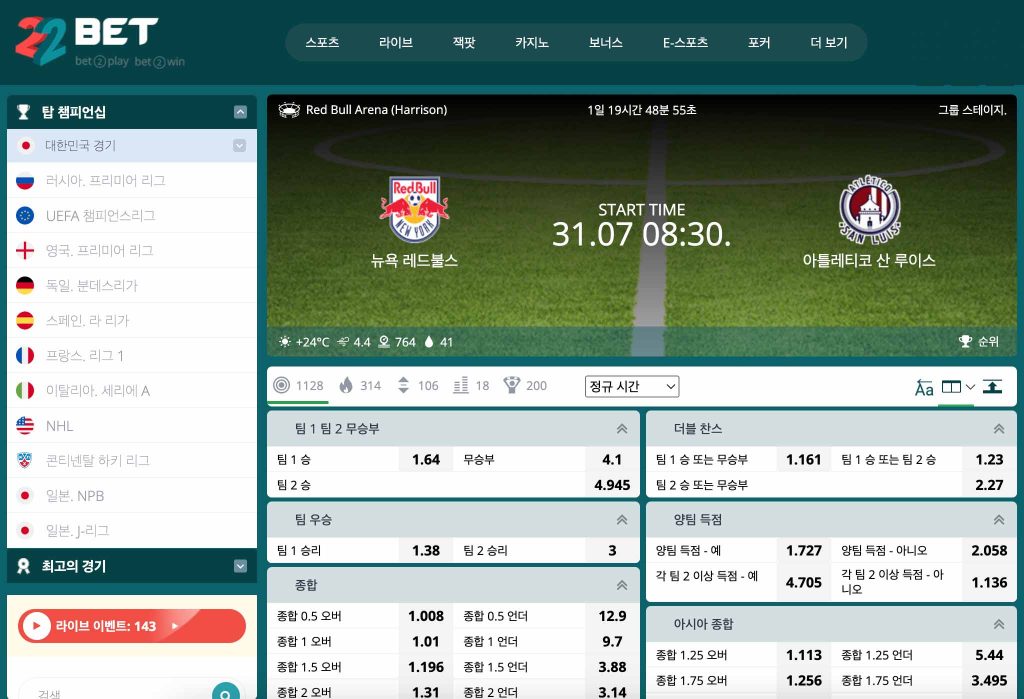Screen dimensions: 1024x699
Task: Open the 라이브 menu
Action: (x=396, y=42)
